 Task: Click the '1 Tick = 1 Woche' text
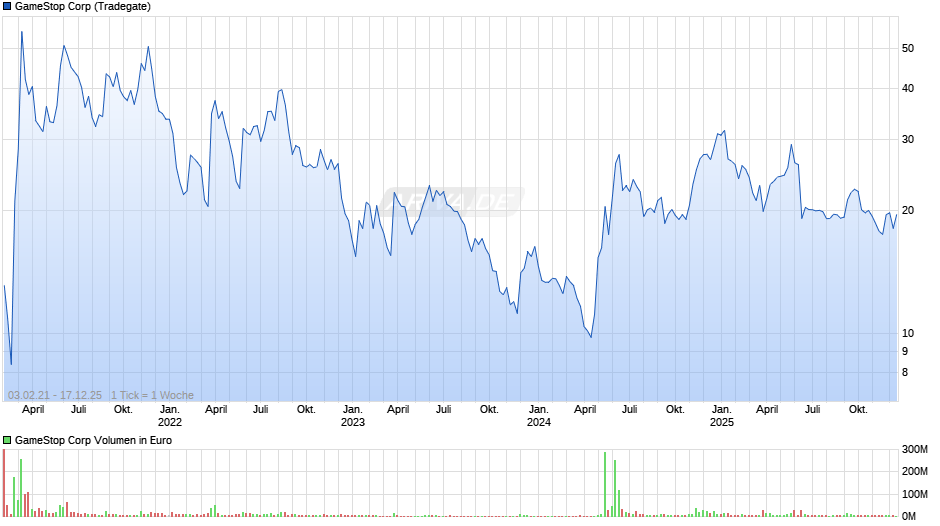(152, 395)
